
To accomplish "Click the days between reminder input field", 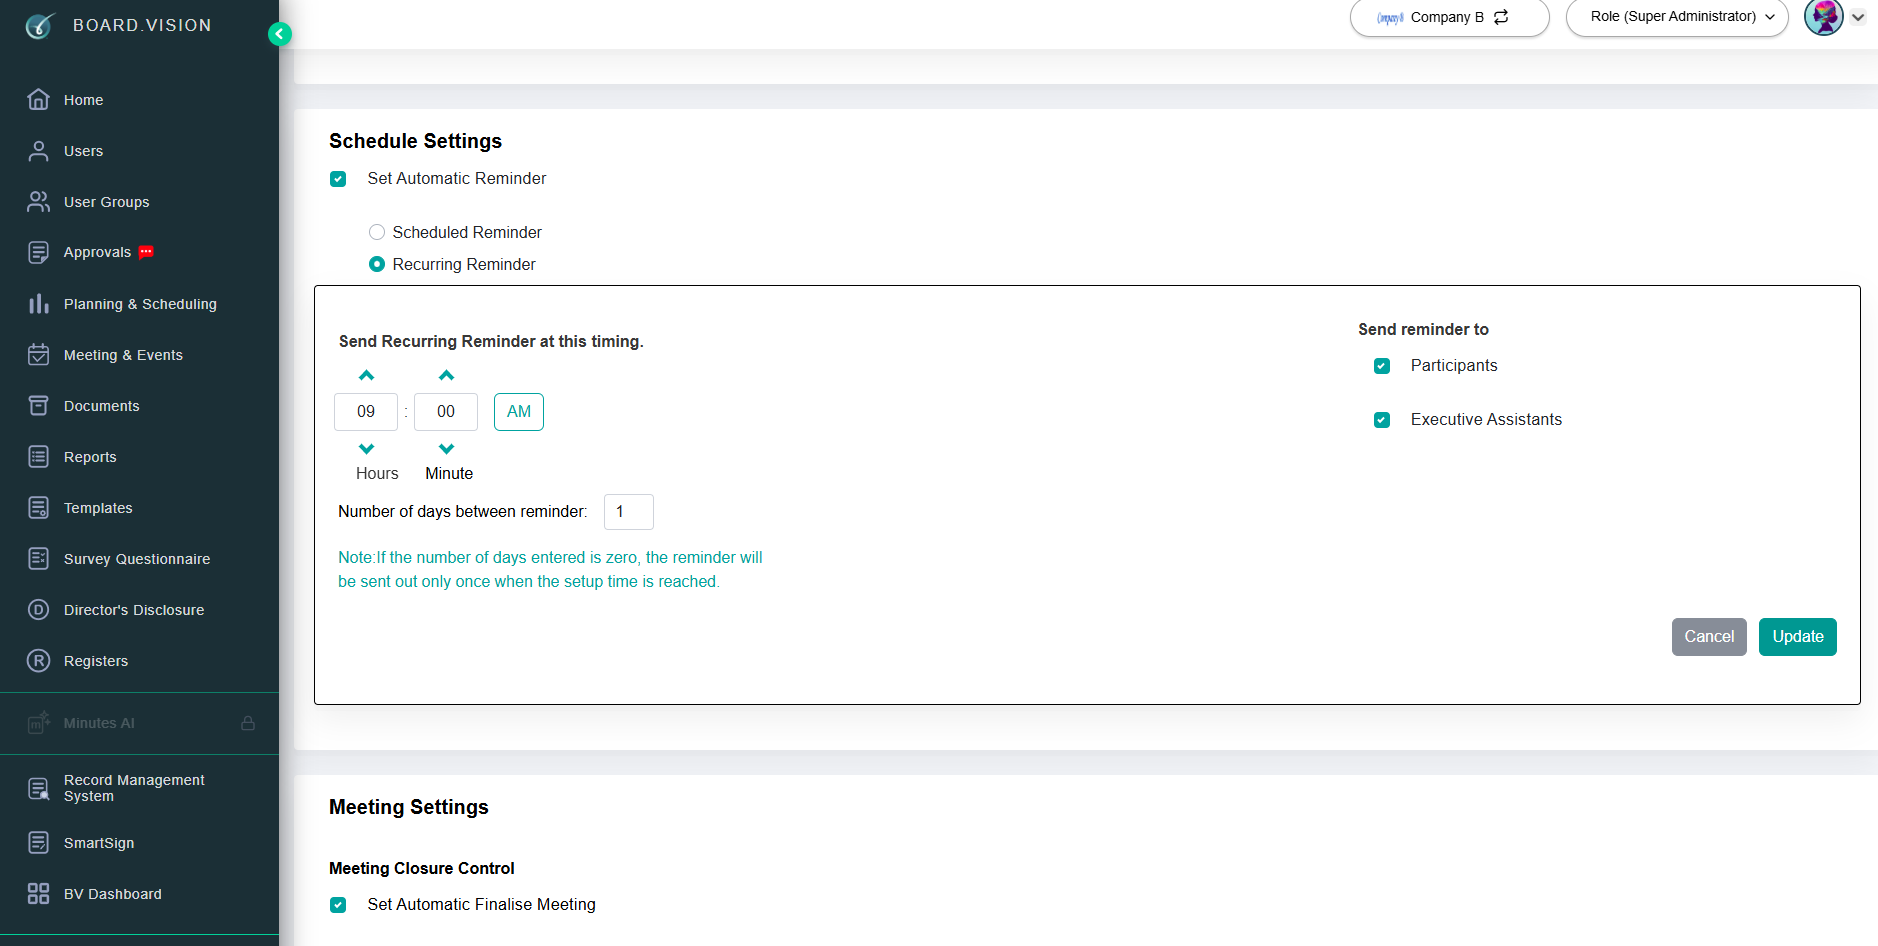I will click(x=629, y=512).
